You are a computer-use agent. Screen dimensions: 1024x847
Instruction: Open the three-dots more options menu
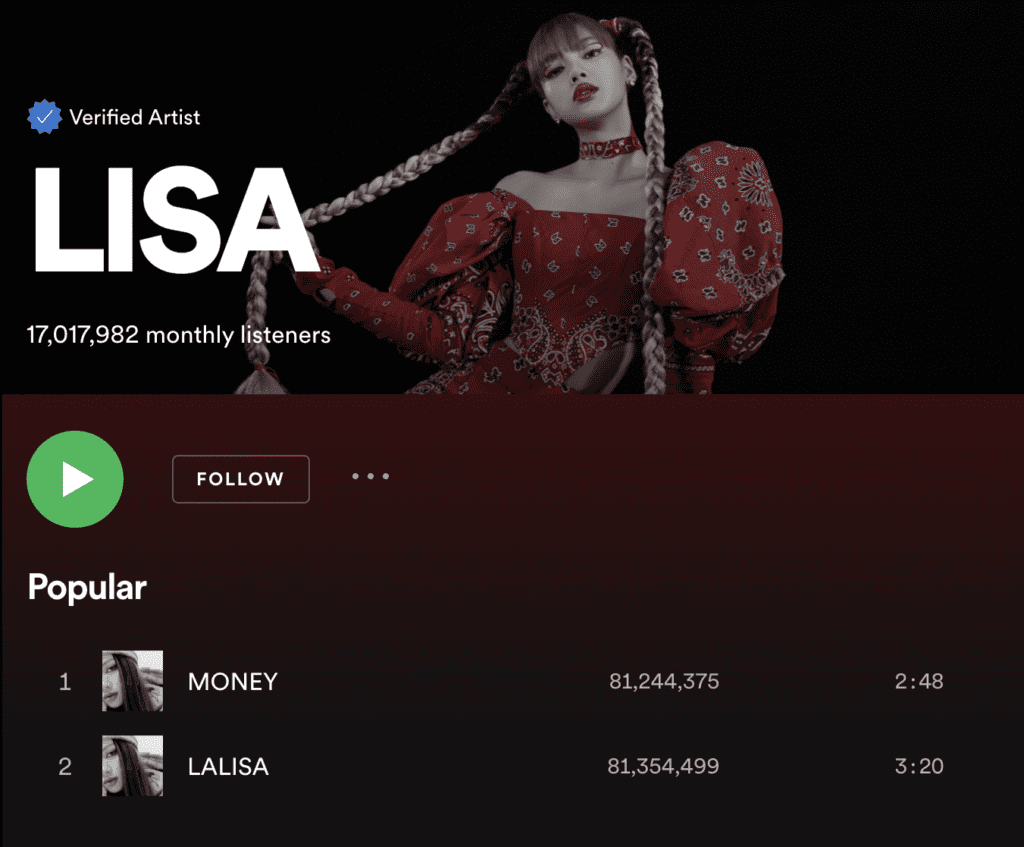tap(370, 476)
